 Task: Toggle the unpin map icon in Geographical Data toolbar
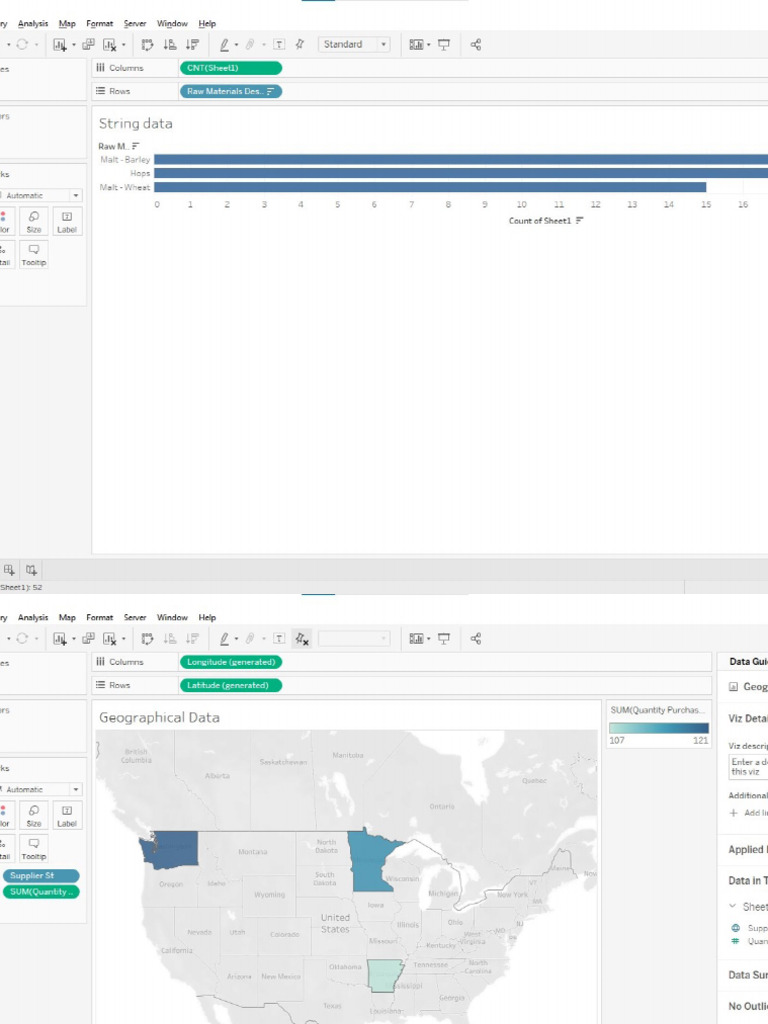click(301, 639)
